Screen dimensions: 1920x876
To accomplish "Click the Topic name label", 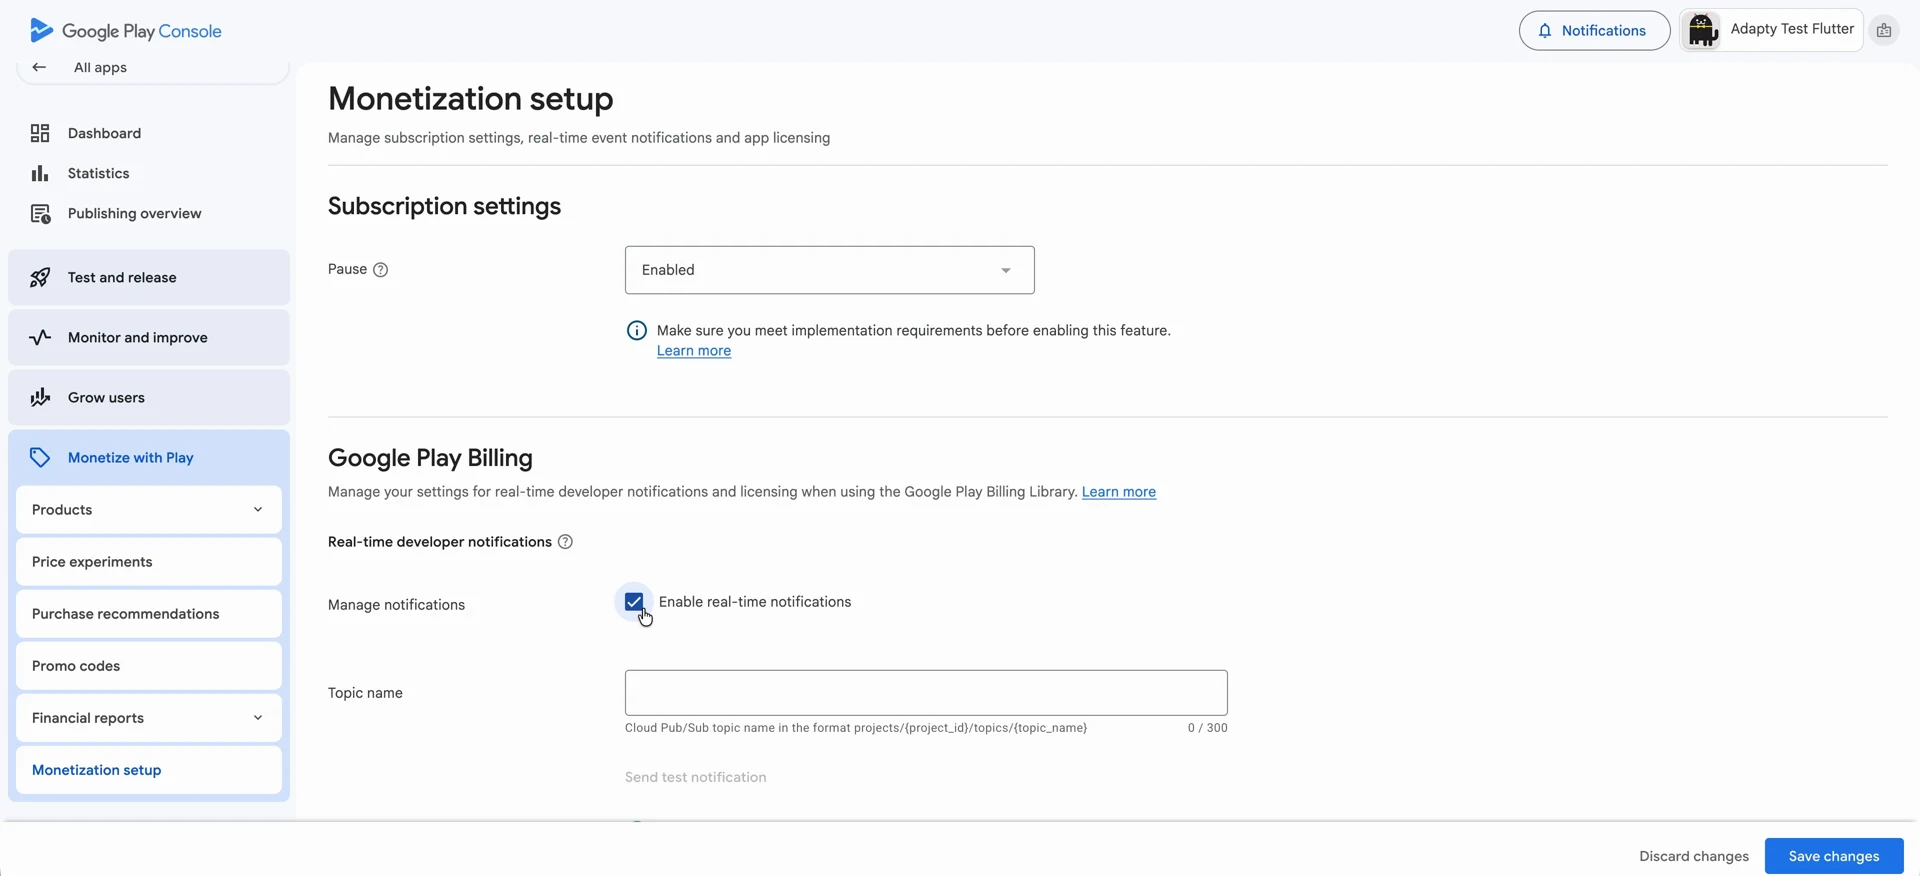I will (x=365, y=693).
